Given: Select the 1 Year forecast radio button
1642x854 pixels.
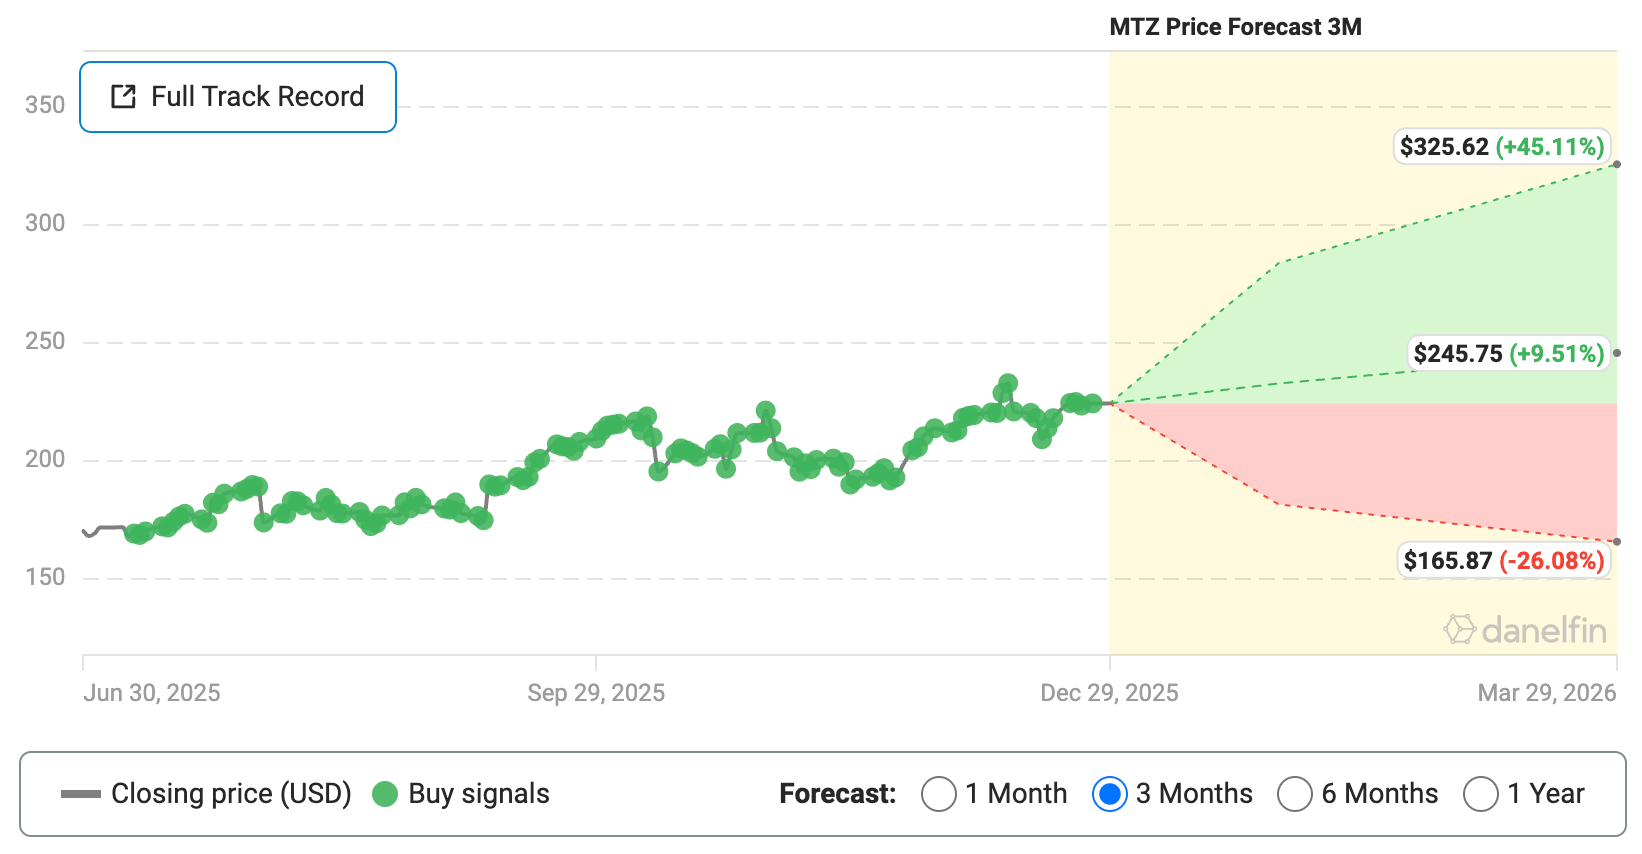Looking at the screenshot, I should pos(1481,793).
